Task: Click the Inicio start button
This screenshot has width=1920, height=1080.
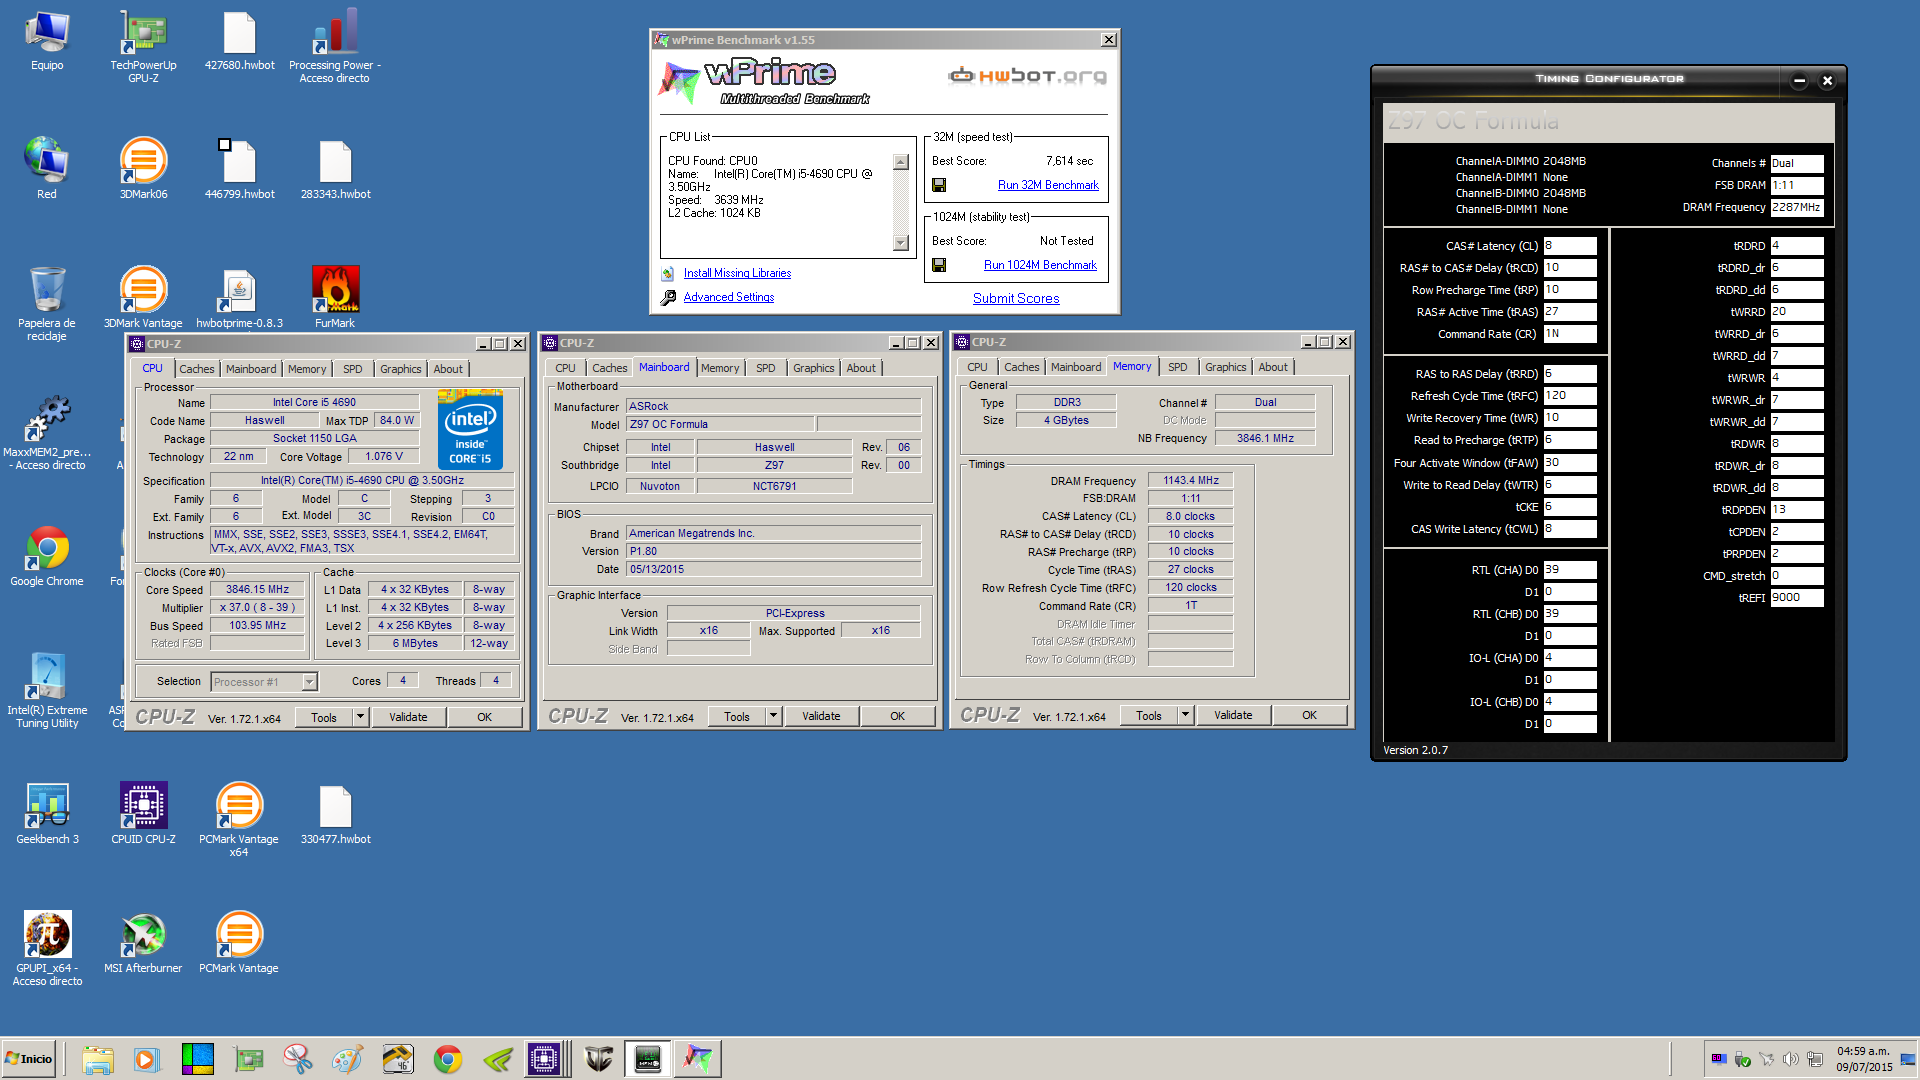Action: pyautogui.click(x=29, y=1058)
